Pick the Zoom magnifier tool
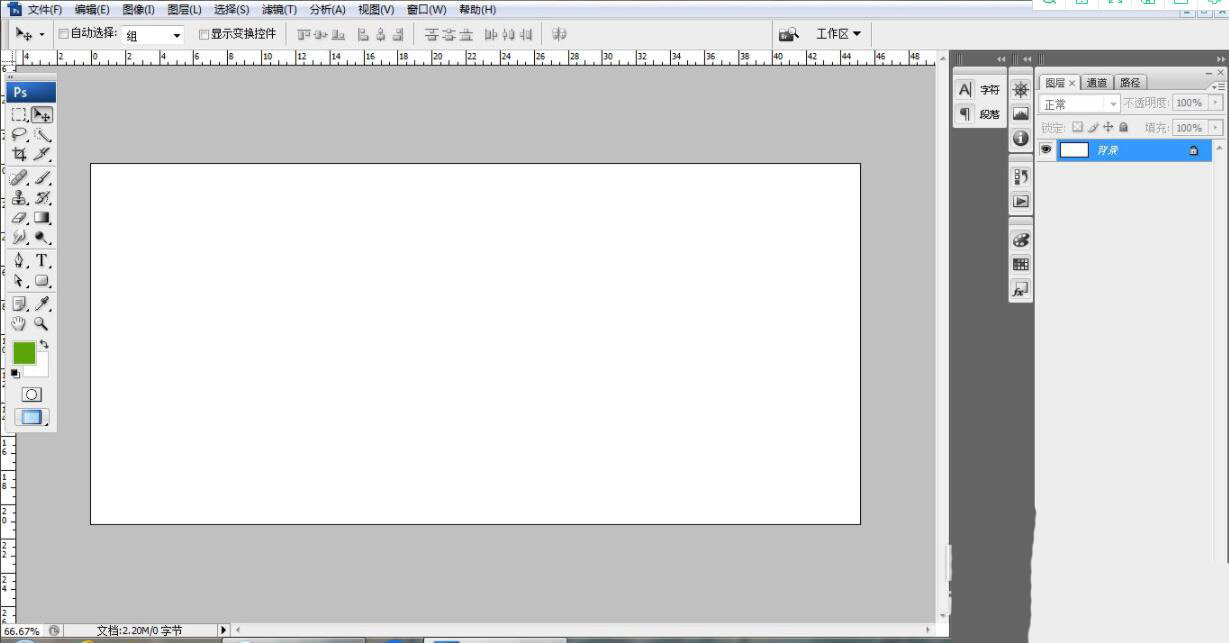This screenshot has height=643, width=1229. 41,324
